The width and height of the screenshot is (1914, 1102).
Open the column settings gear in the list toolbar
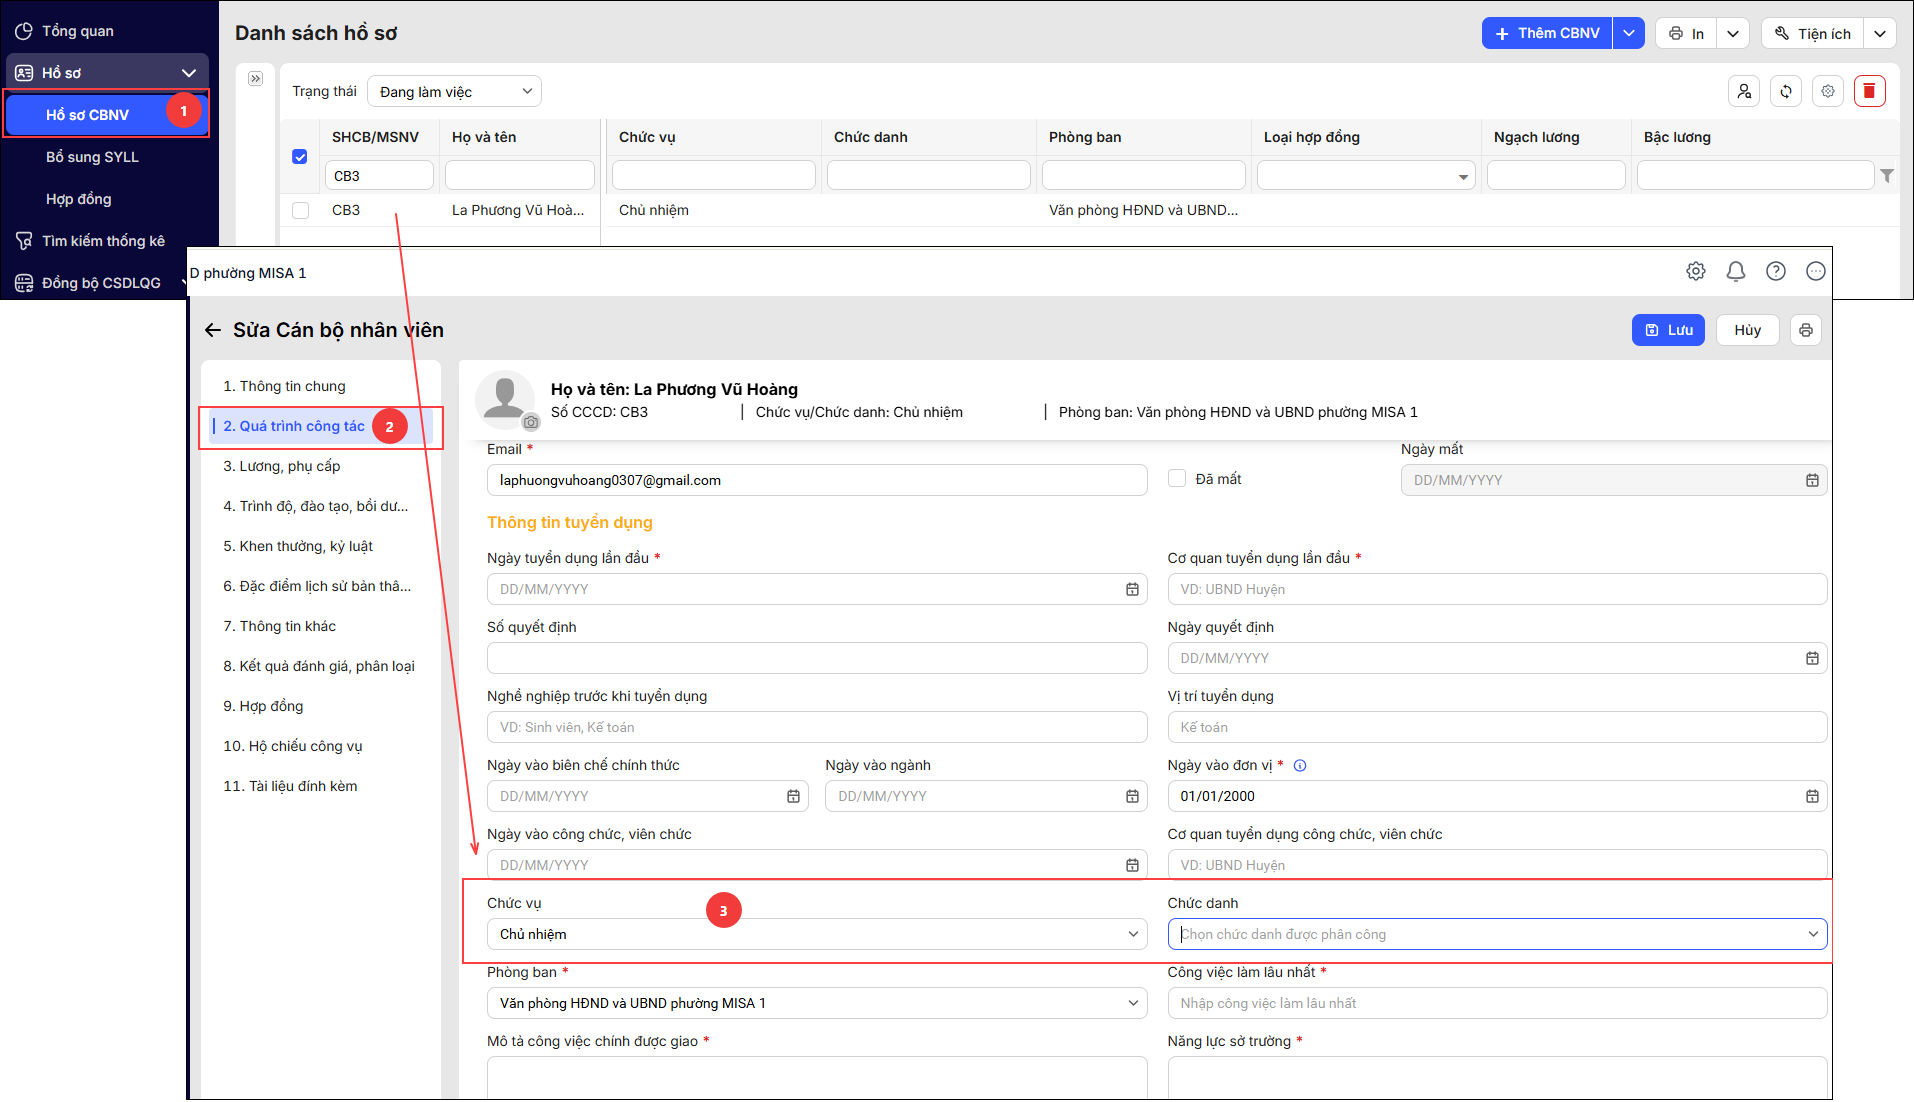pyautogui.click(x=1828, y=91)
